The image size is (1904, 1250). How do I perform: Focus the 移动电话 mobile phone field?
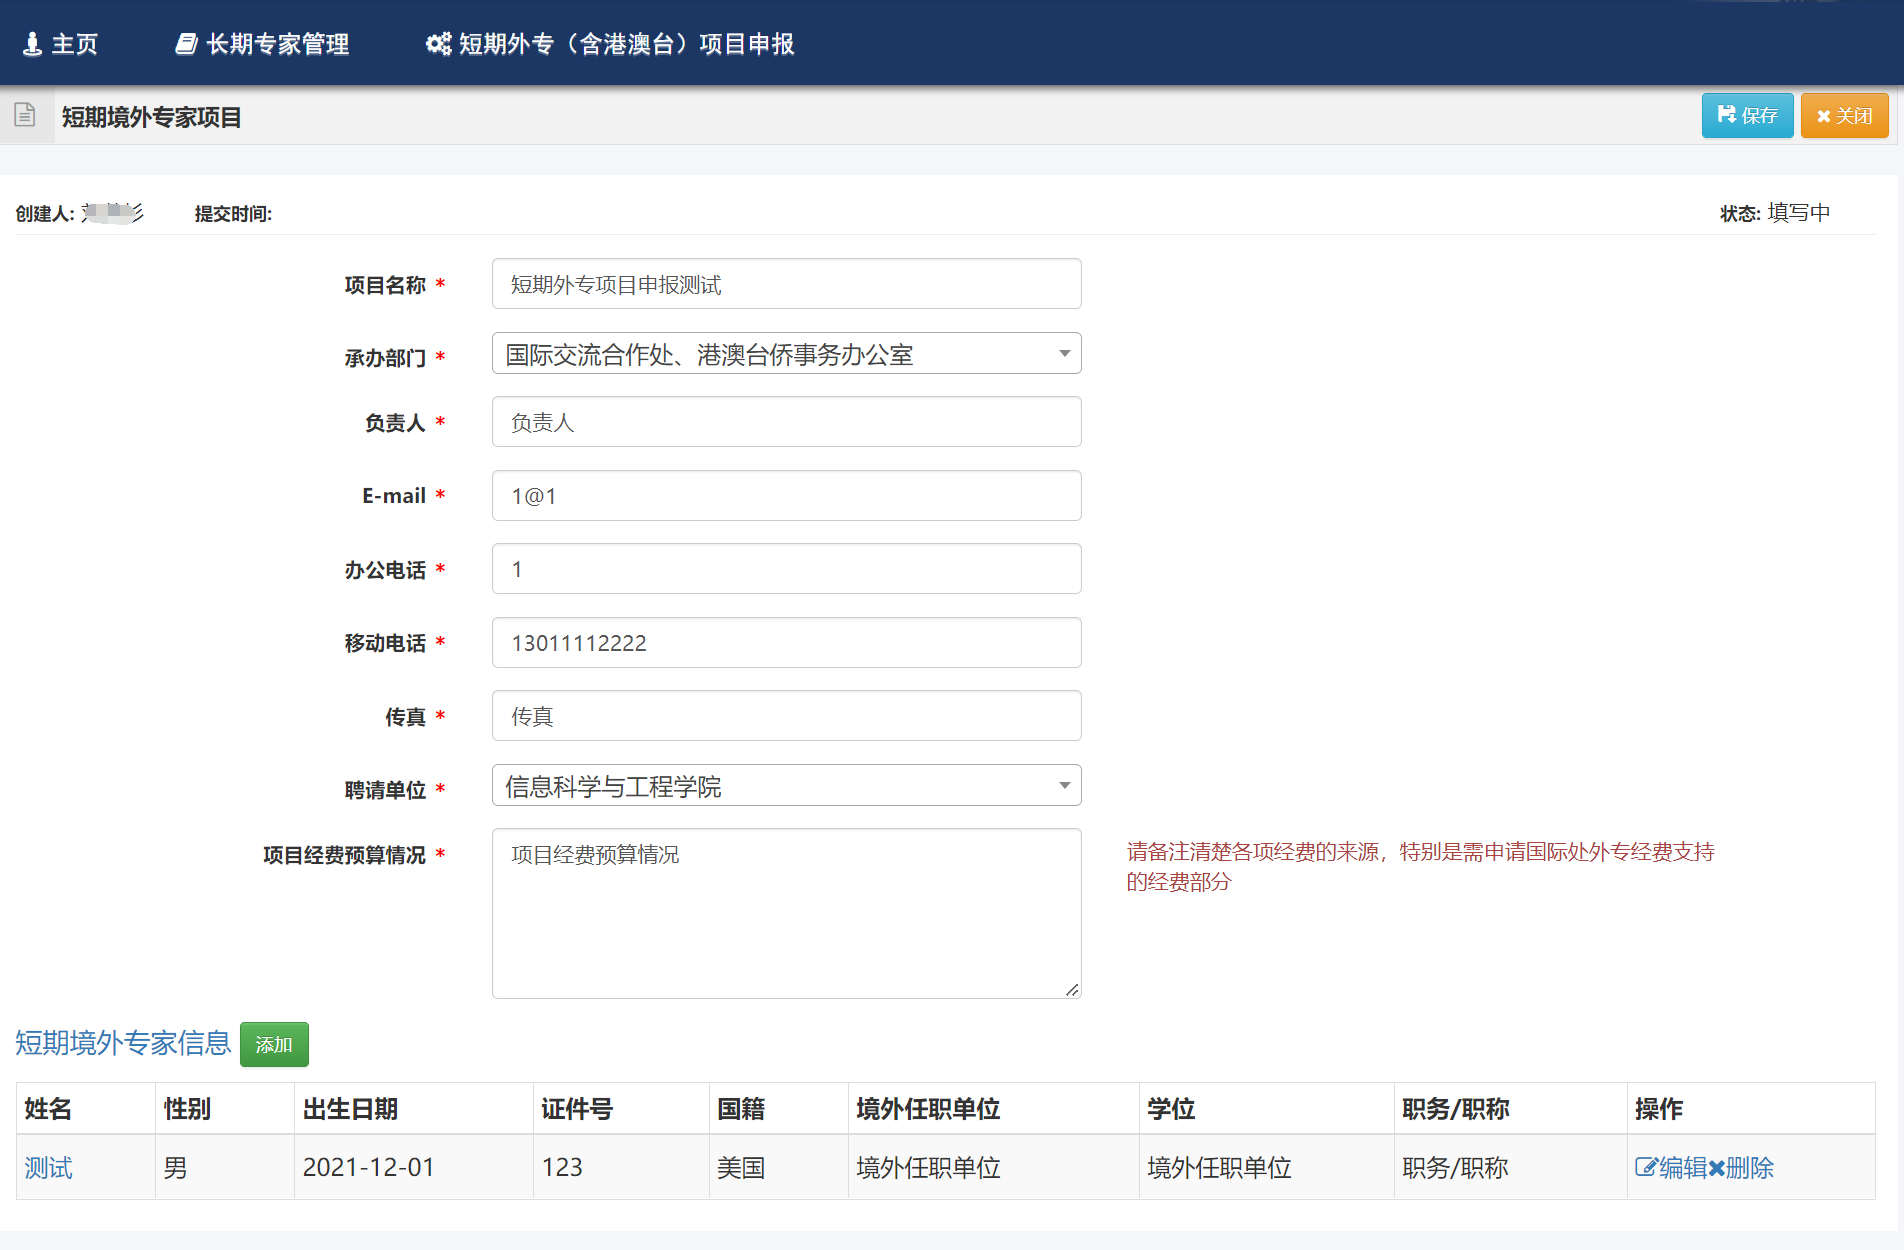pos(786,642)
